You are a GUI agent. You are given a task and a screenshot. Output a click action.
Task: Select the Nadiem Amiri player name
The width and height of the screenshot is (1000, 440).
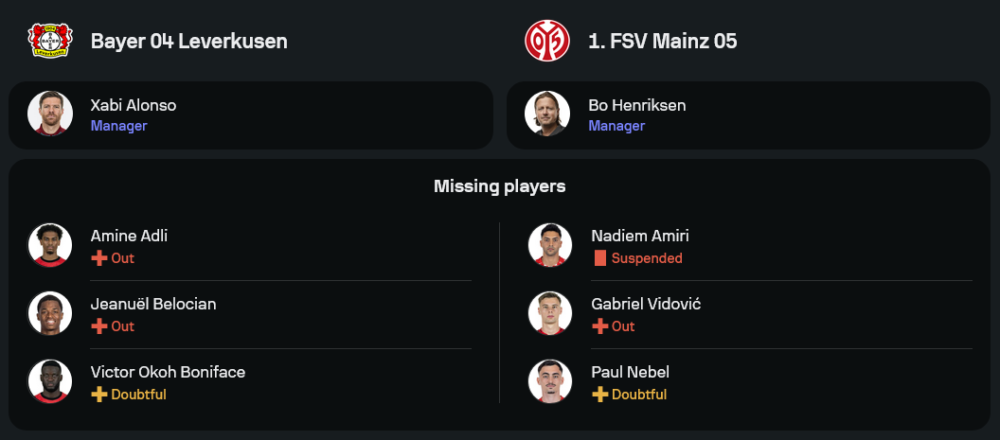640,236
